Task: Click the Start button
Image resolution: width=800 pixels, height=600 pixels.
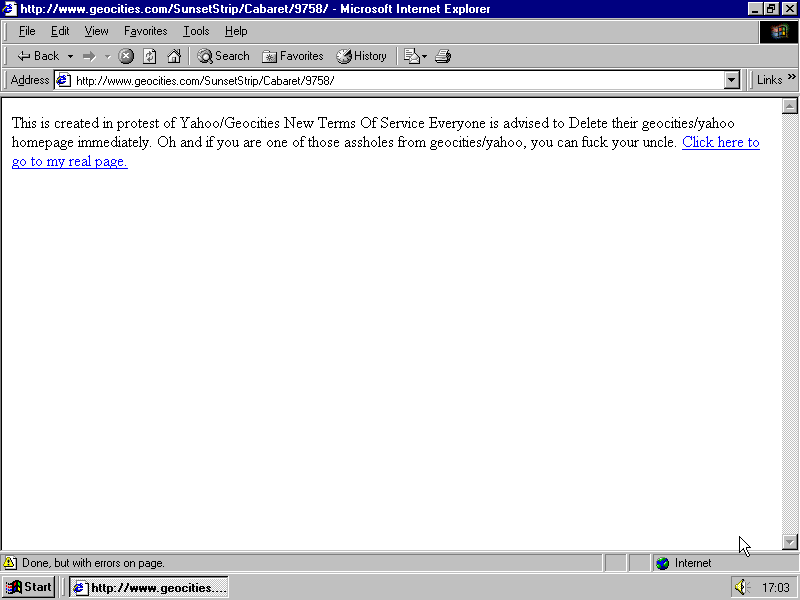Action: 29,587
